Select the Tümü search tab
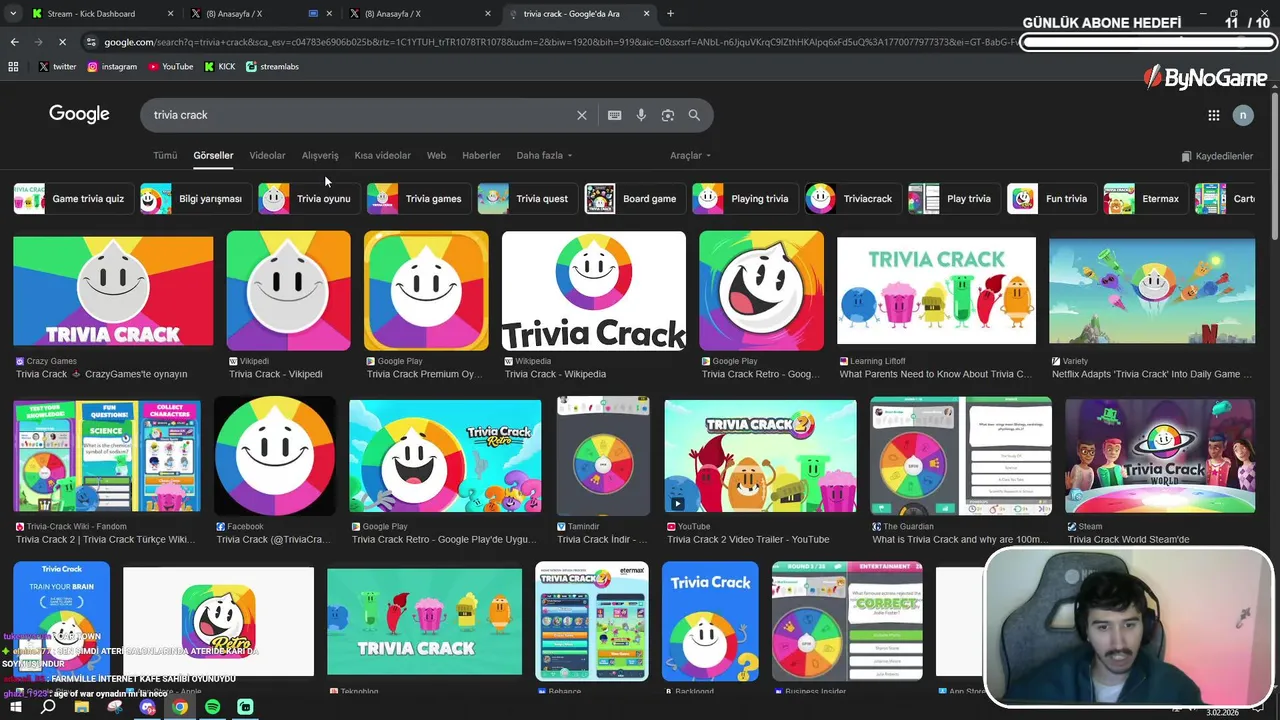The height and width of the screenshot is (720, 1280). pos(165,156)
